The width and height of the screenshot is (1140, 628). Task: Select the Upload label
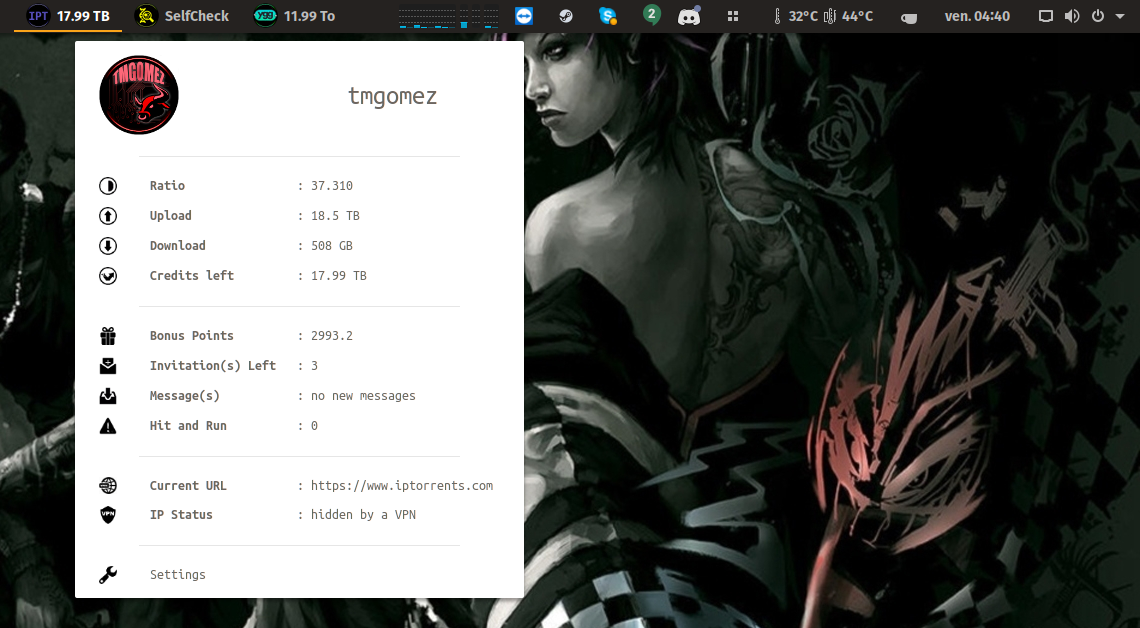[171, 216]
